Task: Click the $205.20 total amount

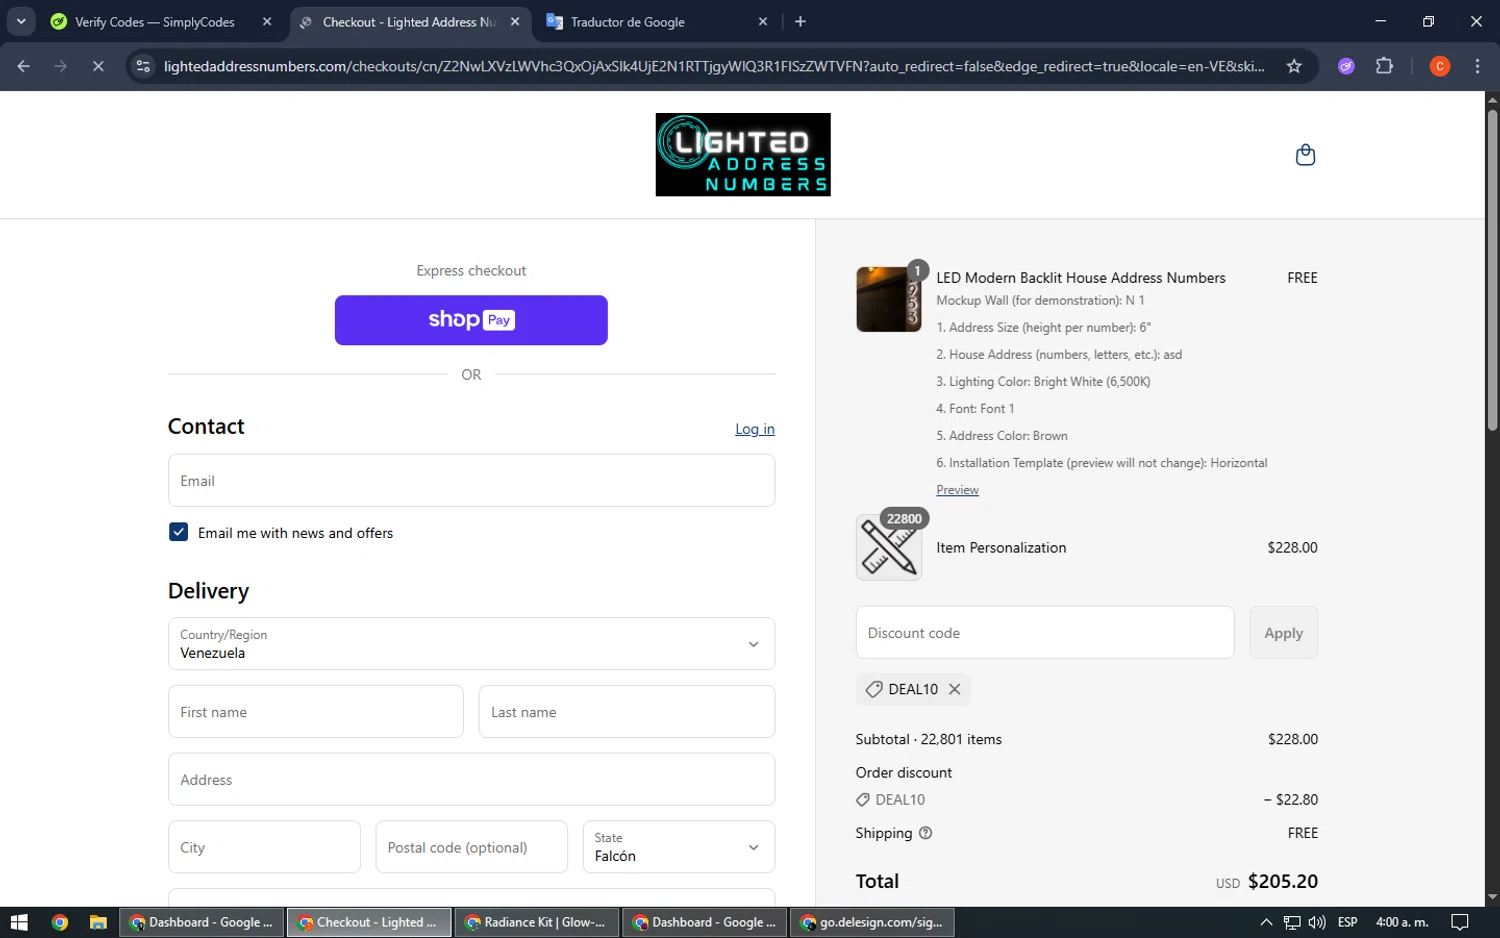Action: [x=1283, y=881]
